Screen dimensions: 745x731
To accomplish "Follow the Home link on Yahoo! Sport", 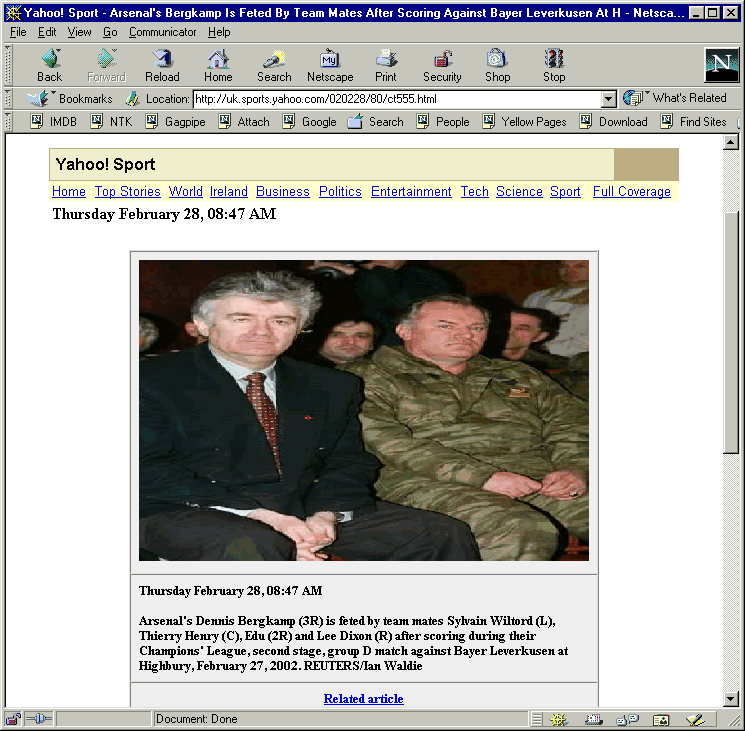I will [69, 191].
